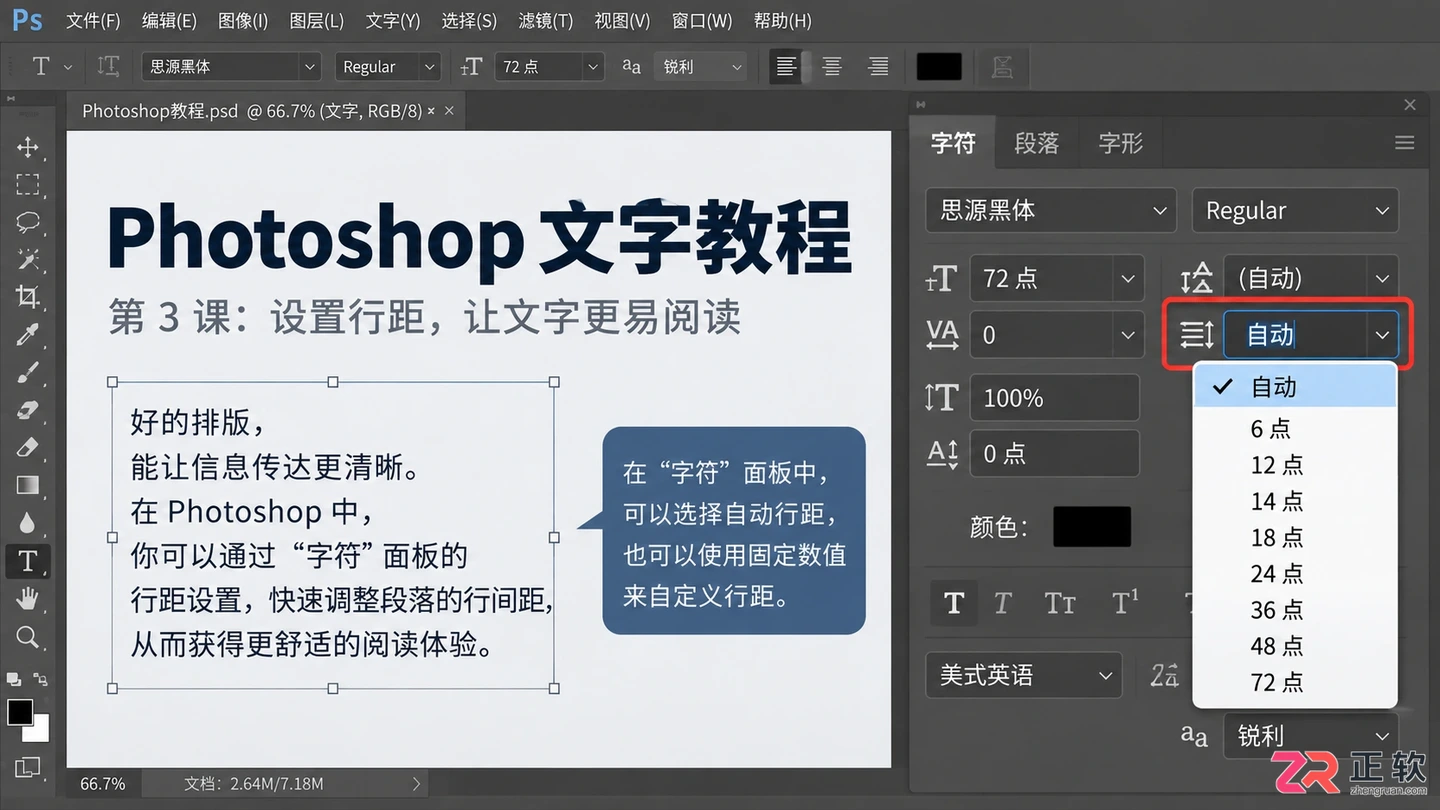Click the Ps application logo
This screenshot has width=1440, height=810.
click(x=28, y=20)
